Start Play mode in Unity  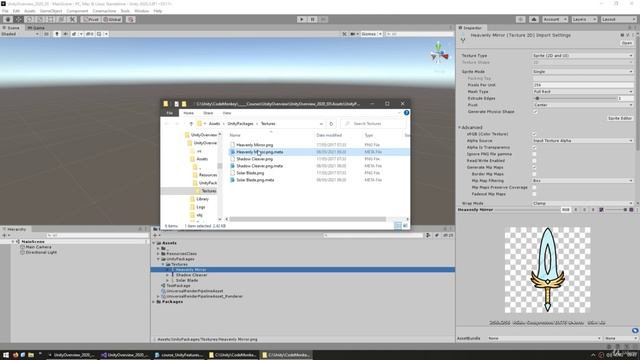point(302,19)
